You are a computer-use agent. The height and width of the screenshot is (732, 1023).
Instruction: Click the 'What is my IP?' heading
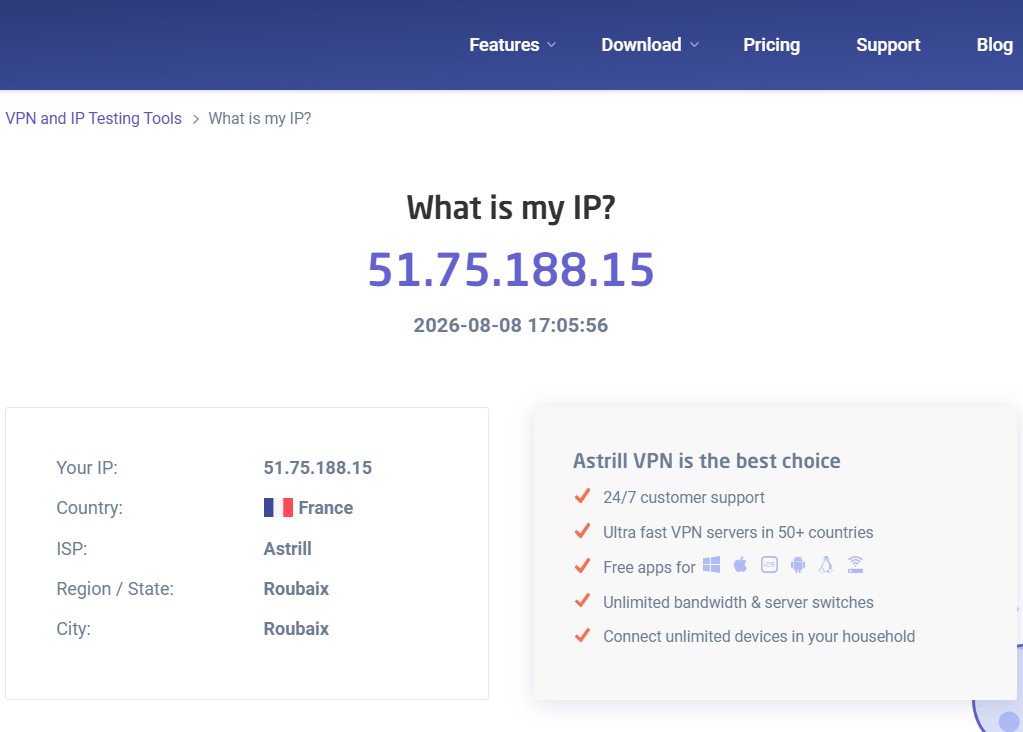[x=511, y=208]
